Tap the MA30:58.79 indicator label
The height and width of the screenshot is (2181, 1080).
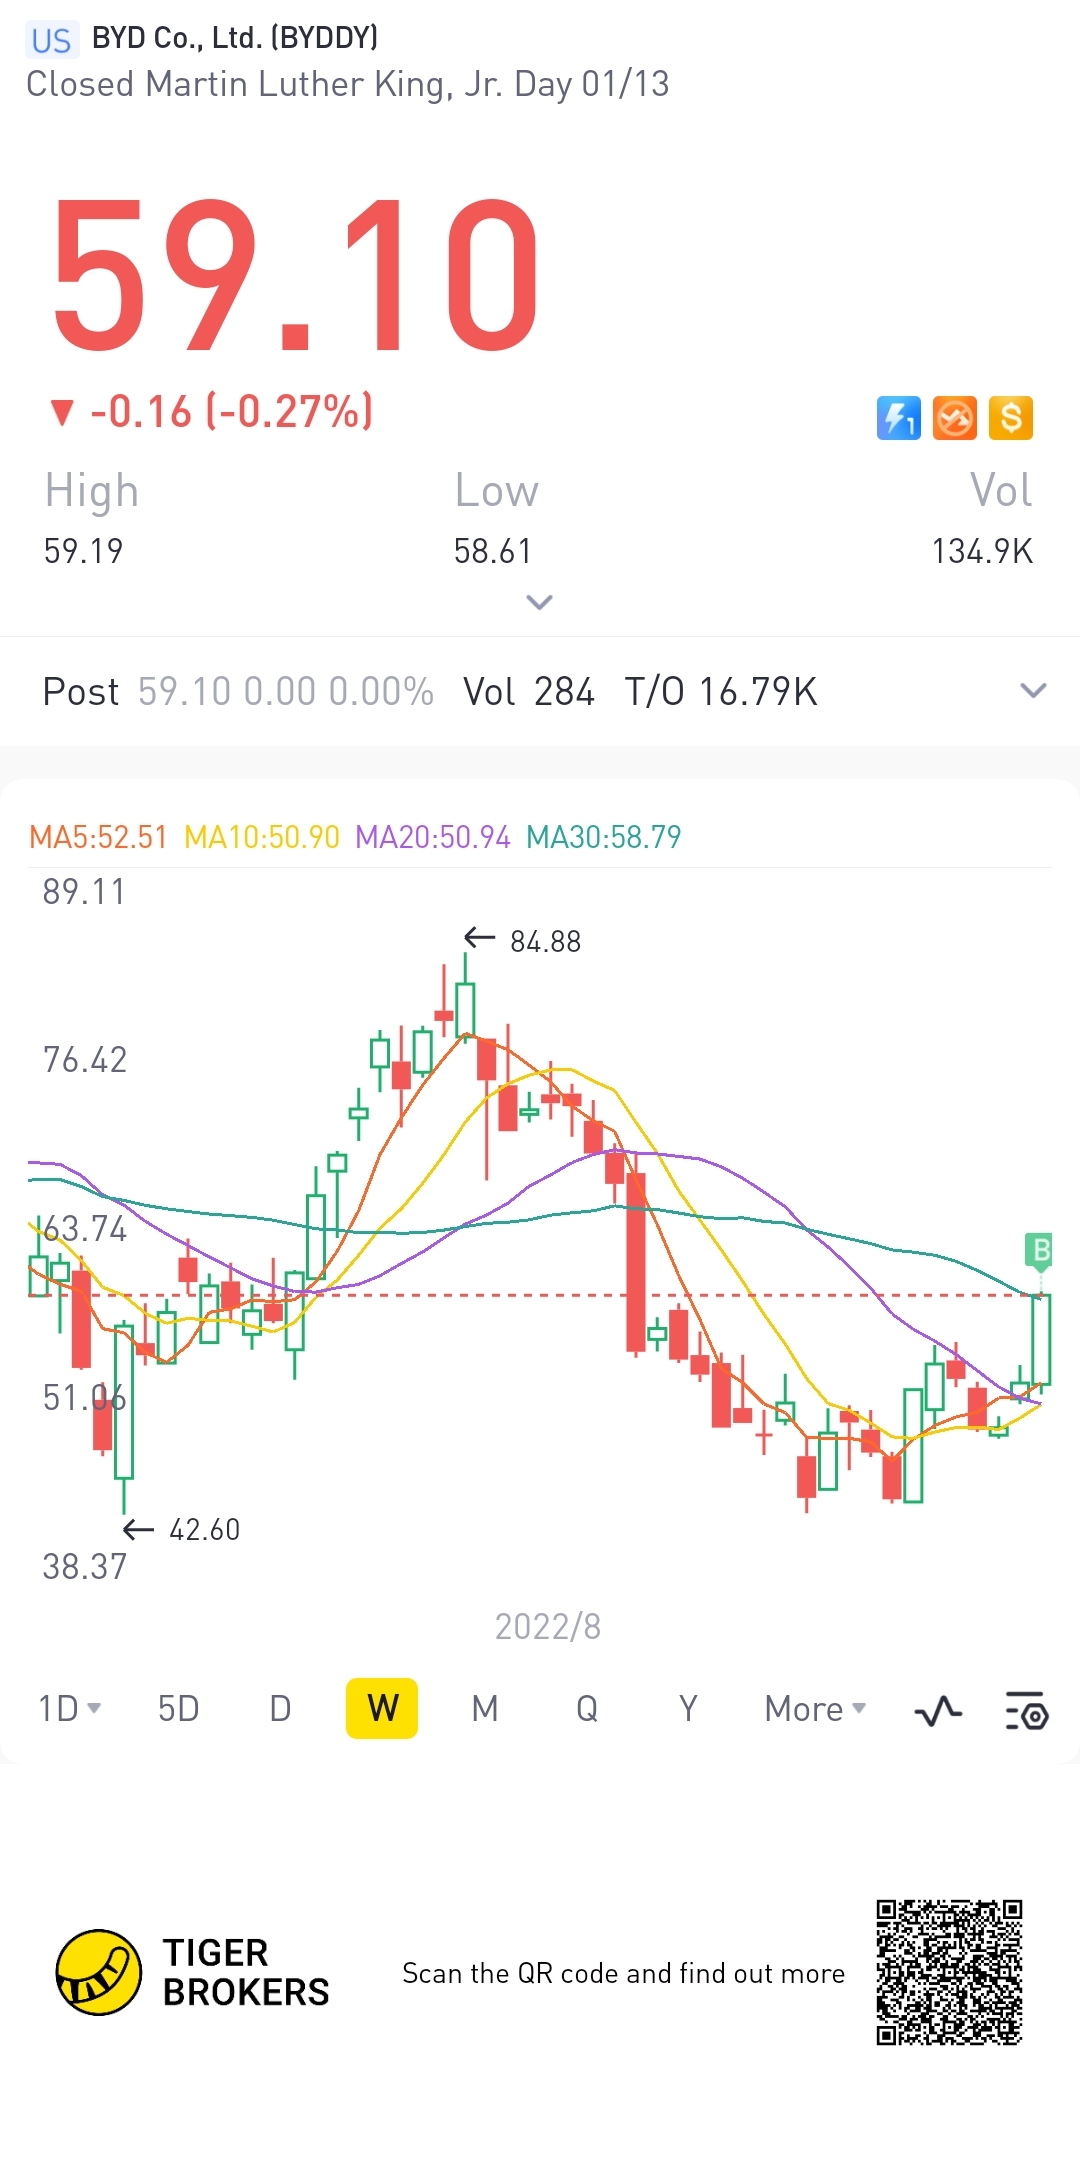point(604,837)
